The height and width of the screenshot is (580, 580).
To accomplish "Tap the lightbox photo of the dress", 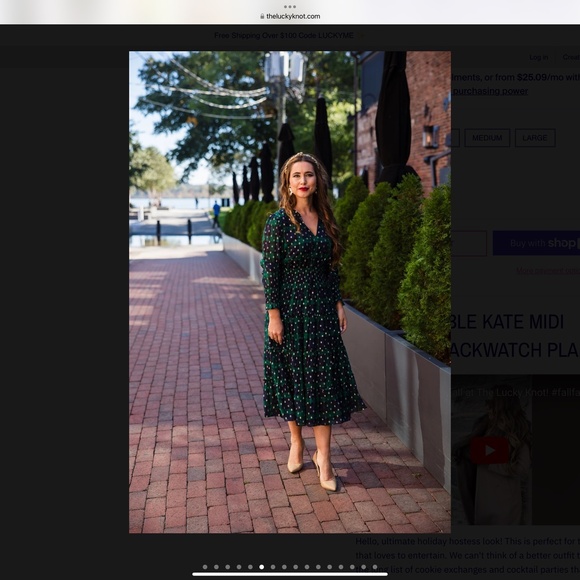I will coord(290,292).
